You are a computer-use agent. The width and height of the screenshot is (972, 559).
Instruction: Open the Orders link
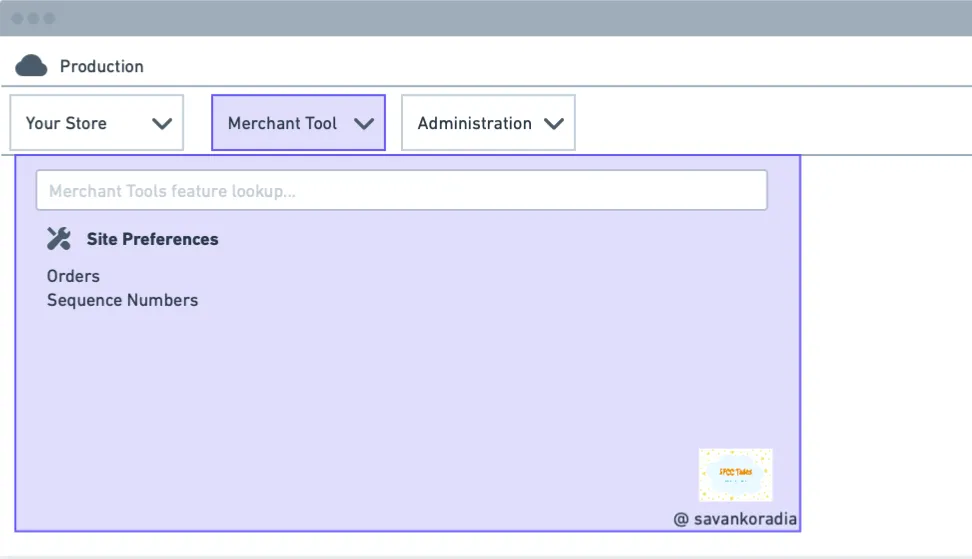[73, 276]
